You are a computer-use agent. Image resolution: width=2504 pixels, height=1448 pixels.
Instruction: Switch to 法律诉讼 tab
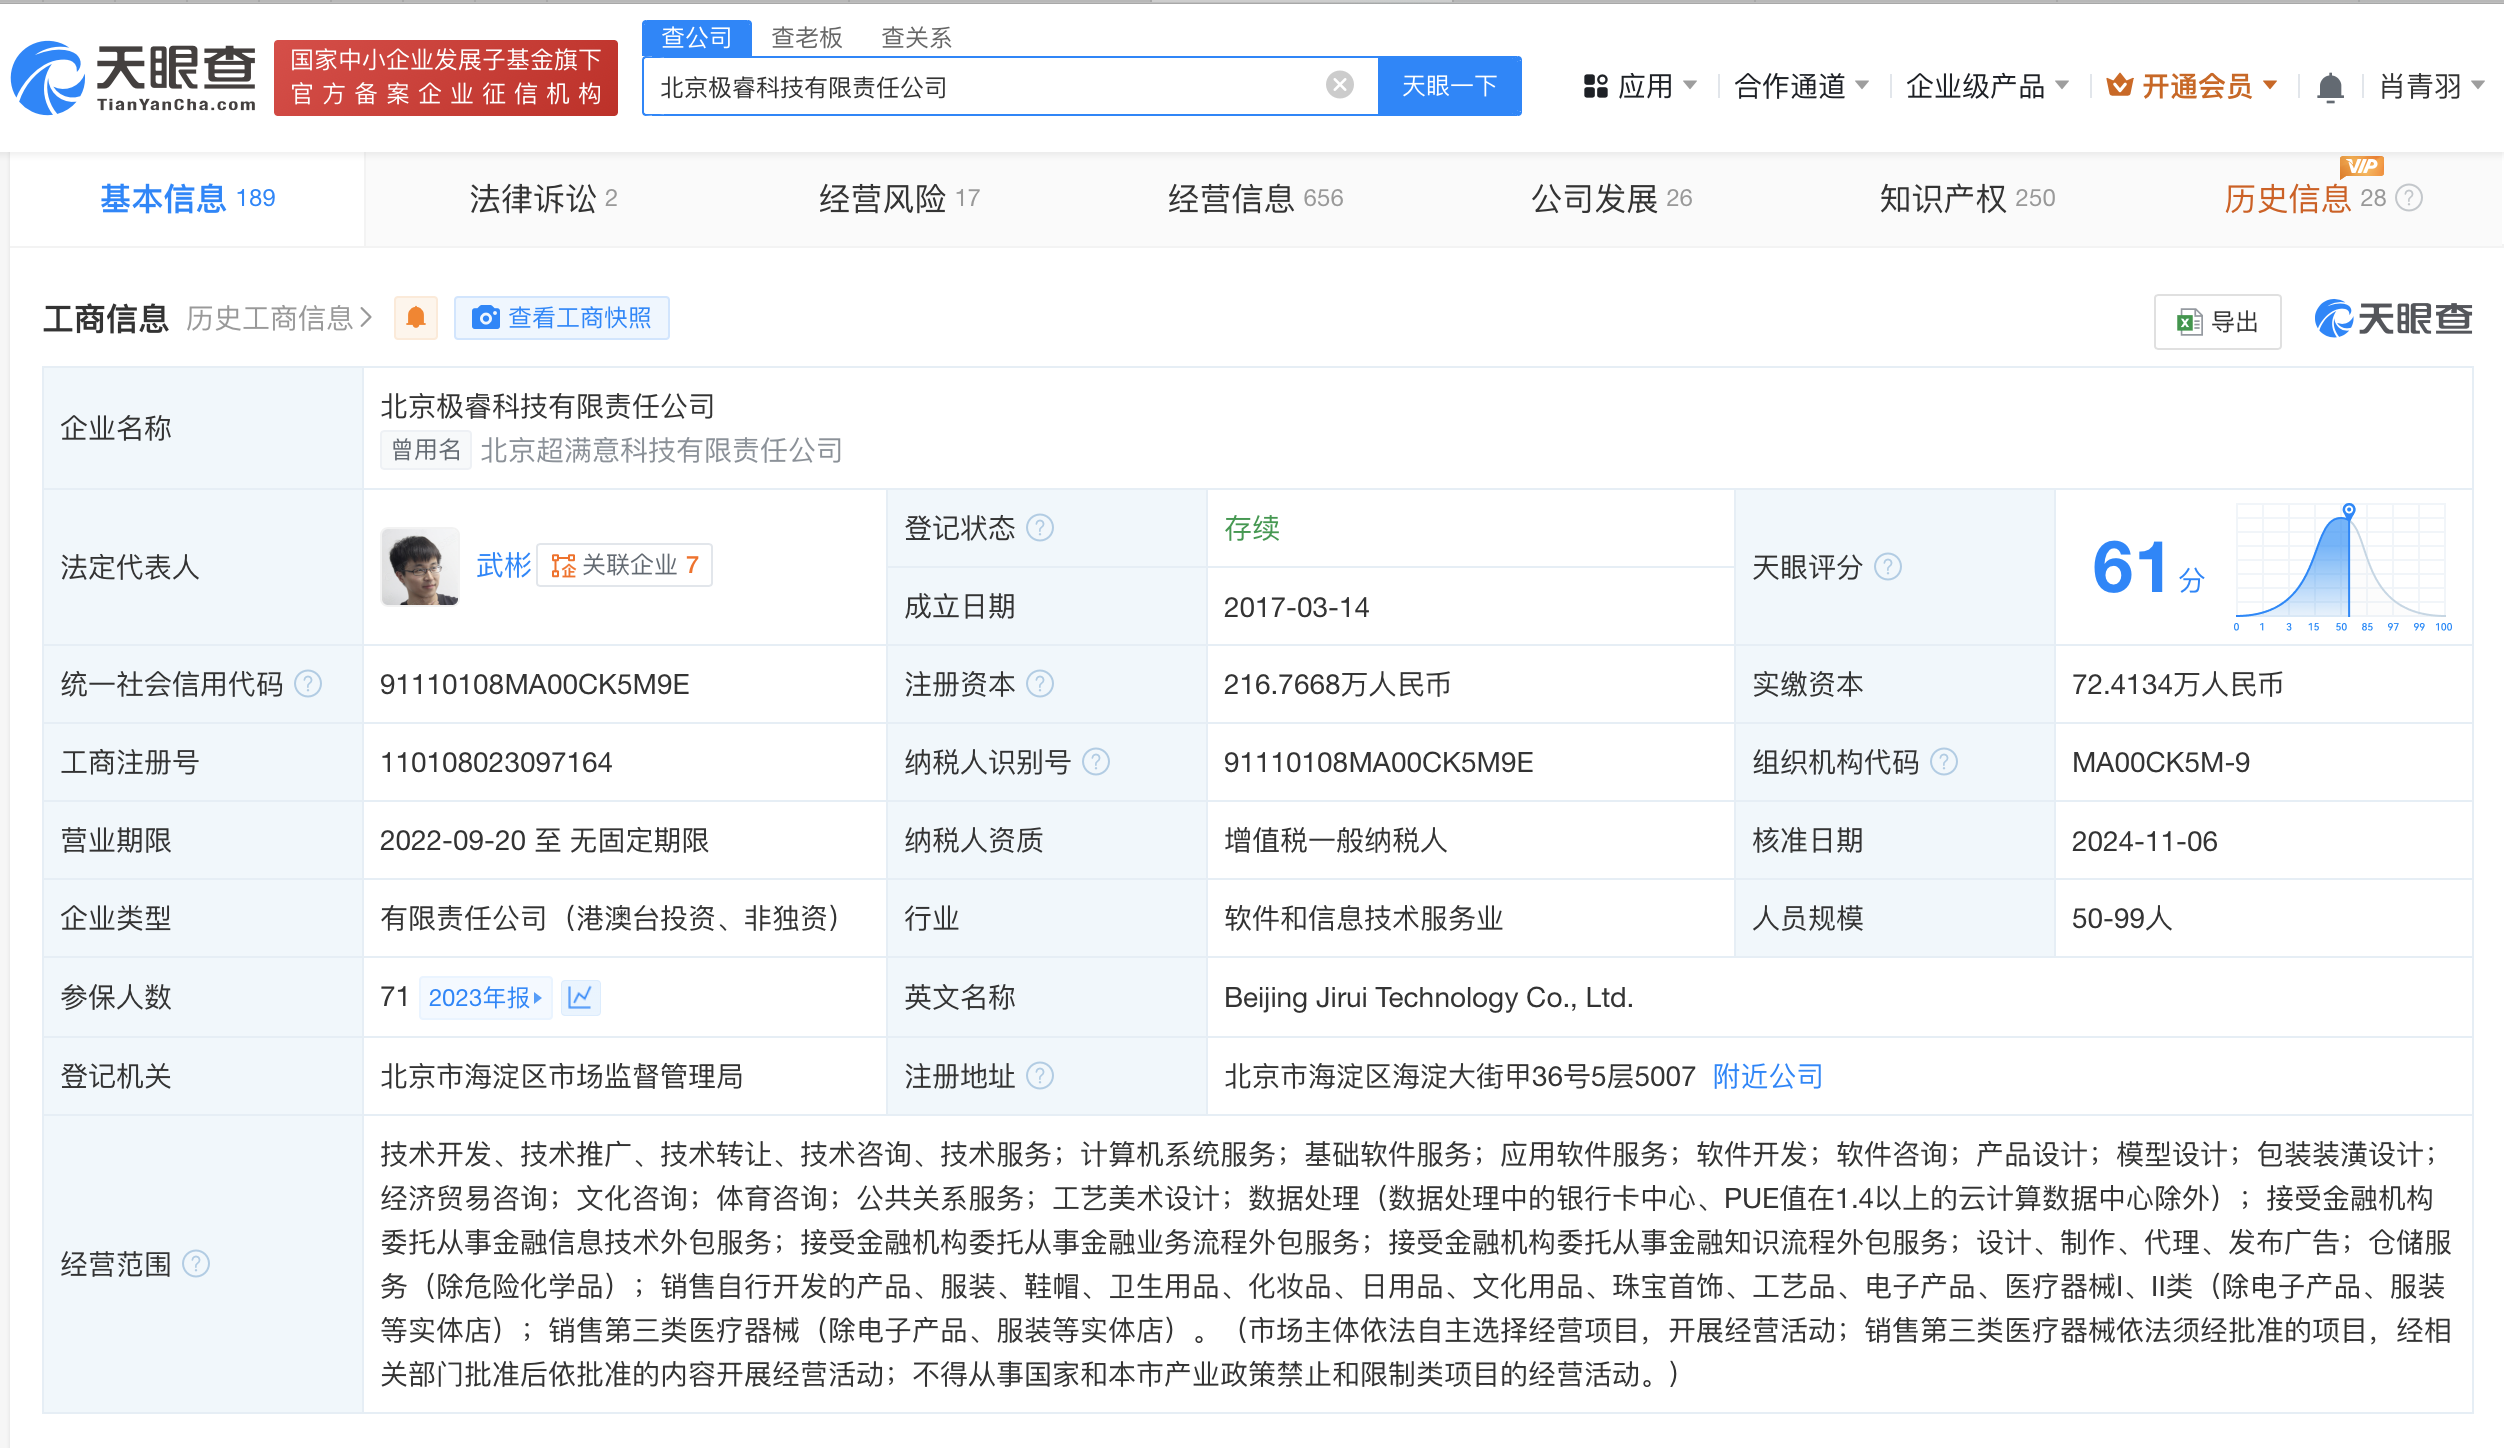(543, 198)
